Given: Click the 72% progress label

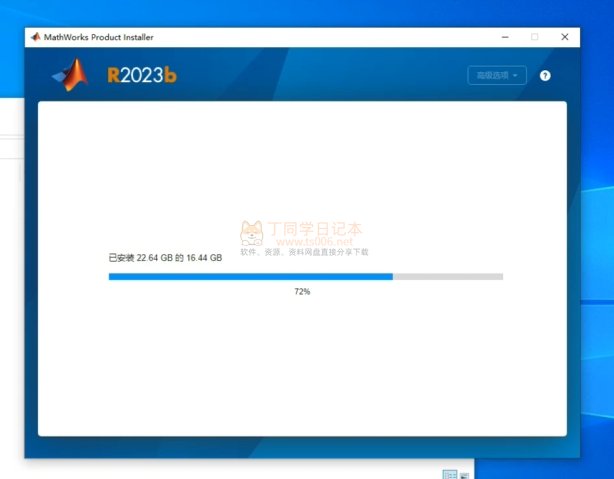Looking at the screenshot, I should 302,291.
